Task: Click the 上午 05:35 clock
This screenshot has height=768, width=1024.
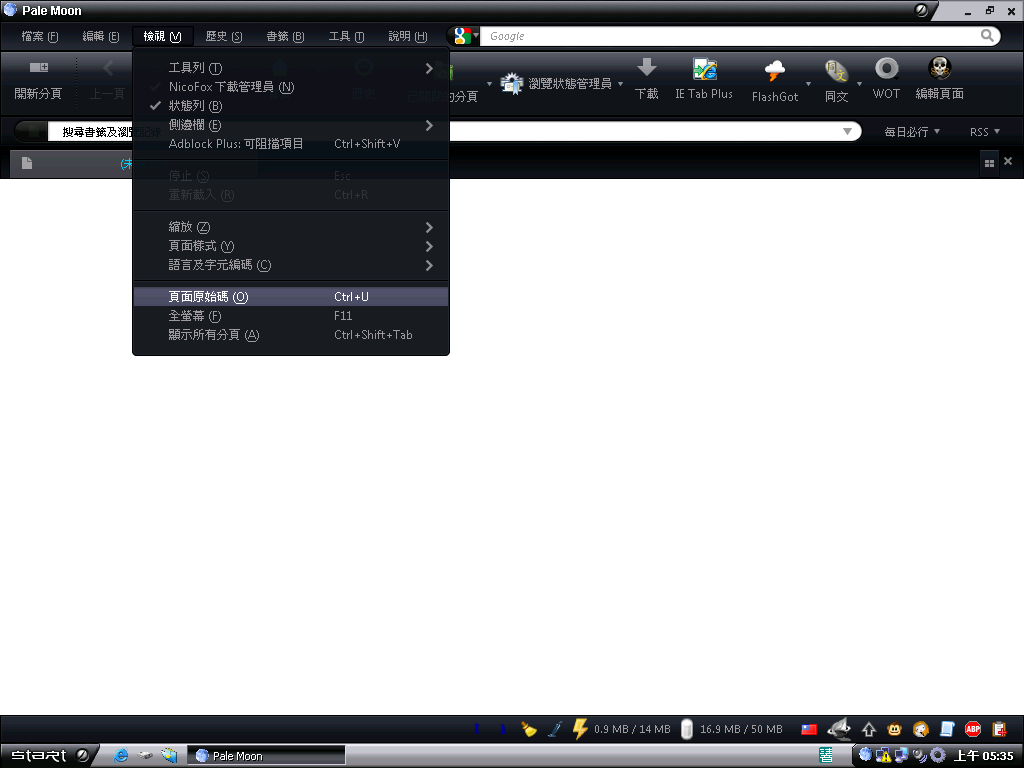Action: 984,756
